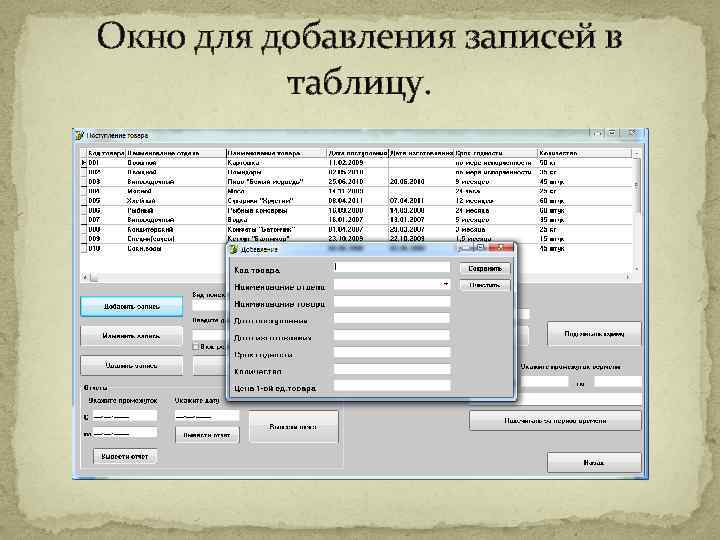This screenshot has width=720, height=540.
Task: Focus the Код товара input field
Action: 392,267
